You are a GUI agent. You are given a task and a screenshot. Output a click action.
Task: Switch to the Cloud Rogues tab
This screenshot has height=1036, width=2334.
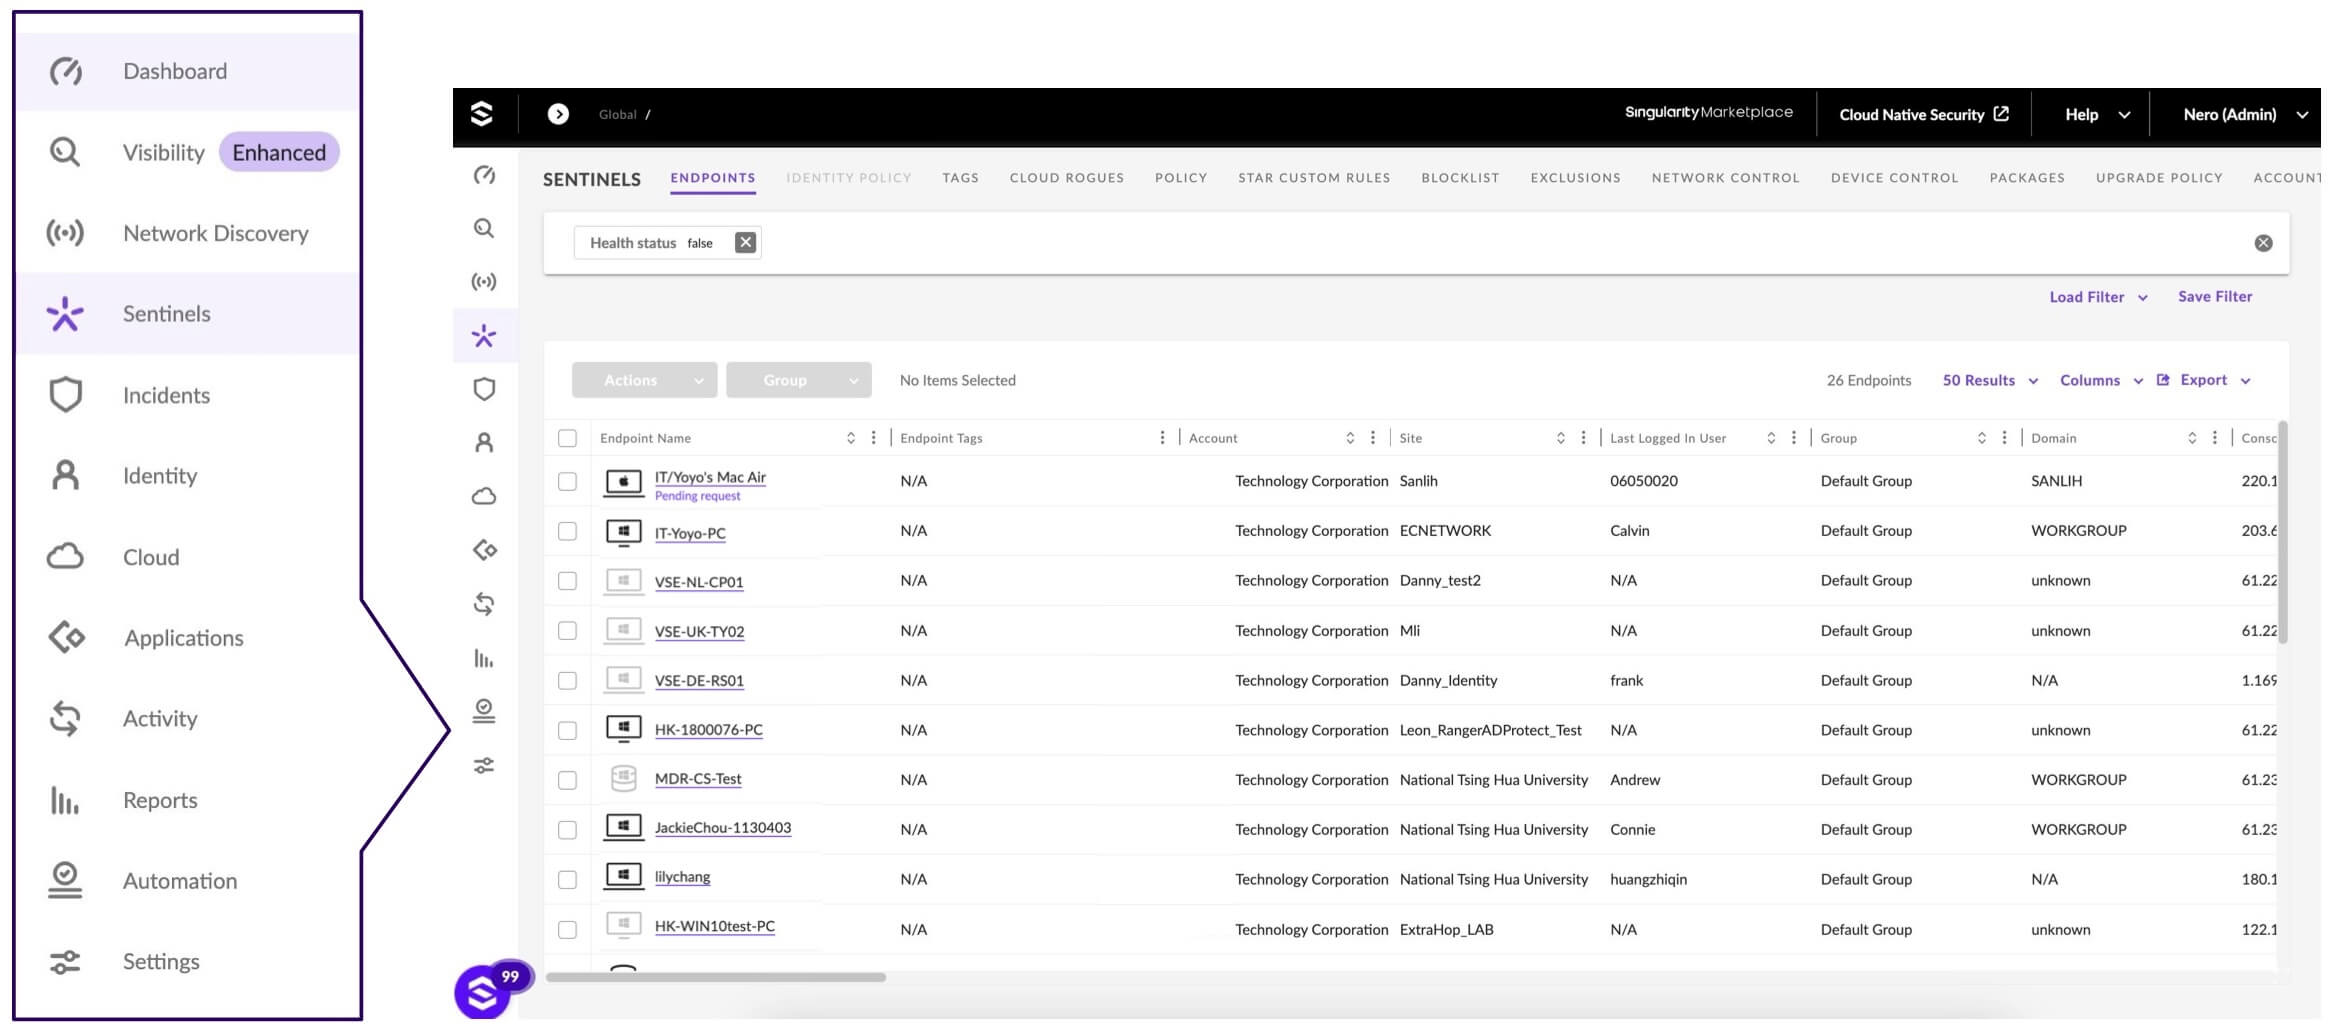point(1067,178)
